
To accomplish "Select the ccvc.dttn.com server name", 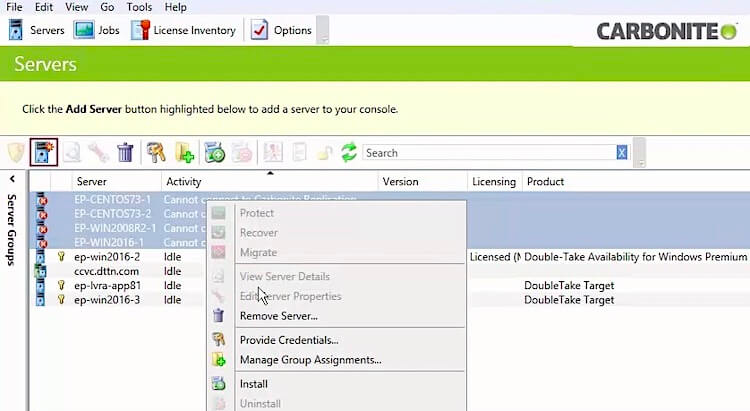I will 106,271.
